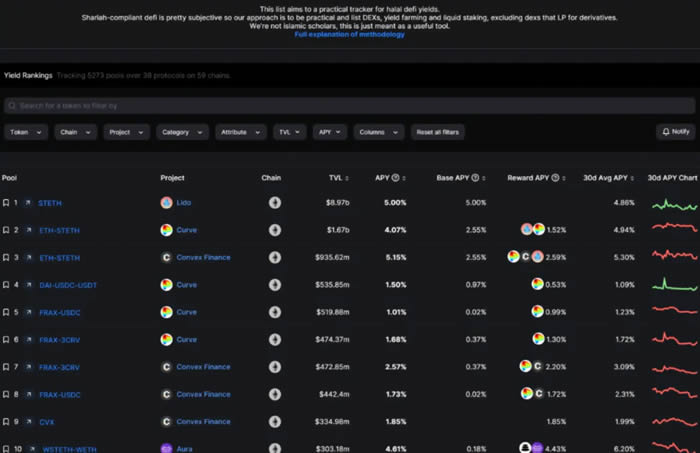Click Reset all filters button
This screenshot has height=453, width=700.
(438, 132)
